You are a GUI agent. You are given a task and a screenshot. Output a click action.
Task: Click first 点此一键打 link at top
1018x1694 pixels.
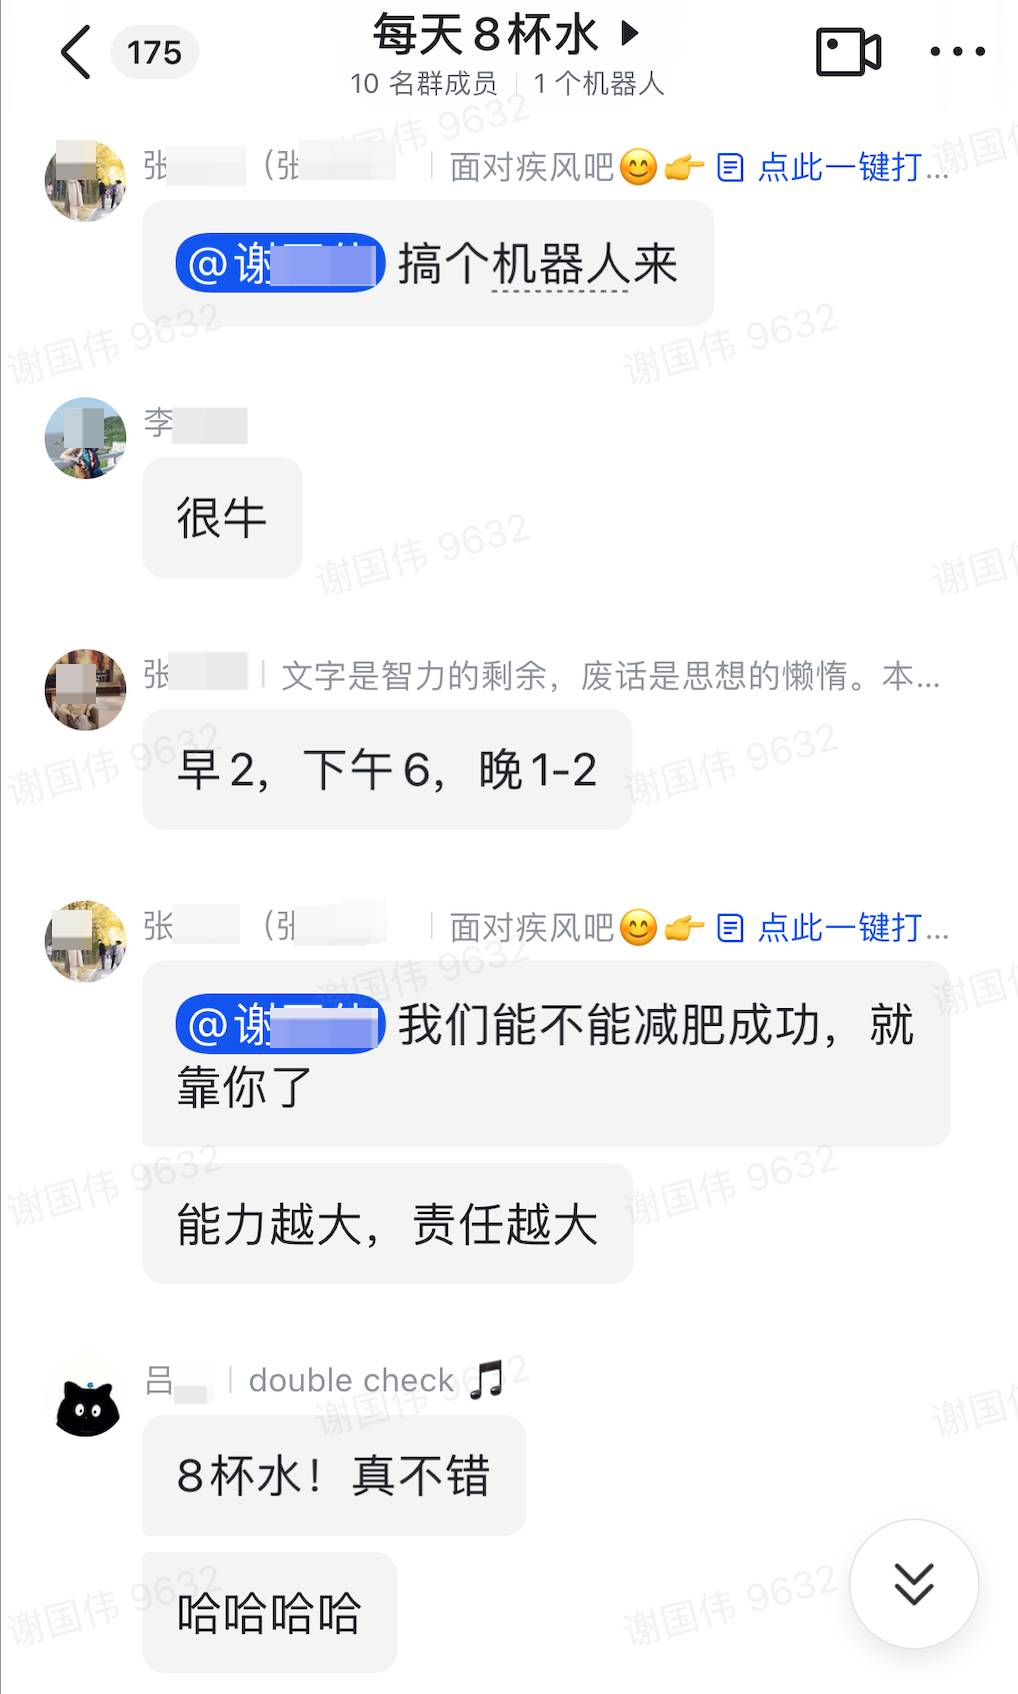833,167
